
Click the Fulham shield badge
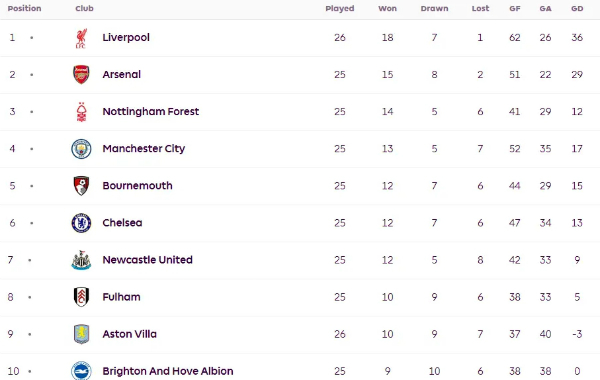(81, 297)
